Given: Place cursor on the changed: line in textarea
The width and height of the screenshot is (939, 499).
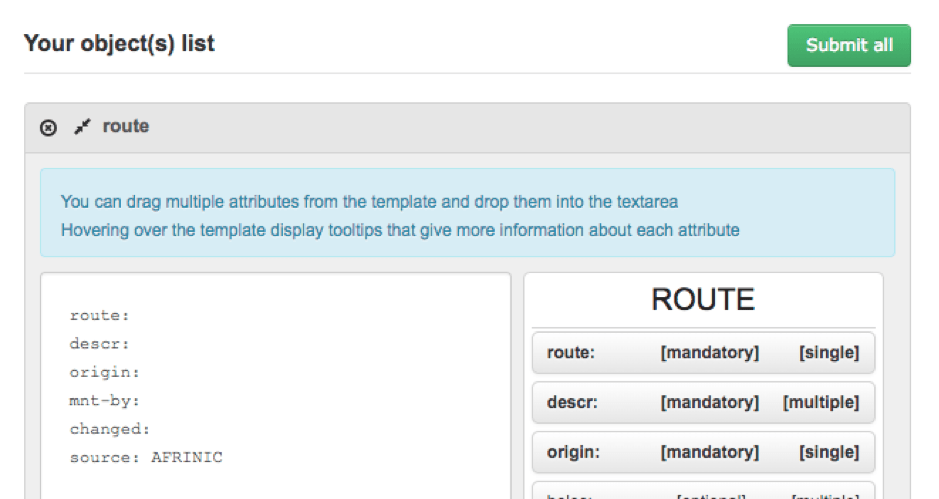Looking at the screenshot, I should 110,429.
